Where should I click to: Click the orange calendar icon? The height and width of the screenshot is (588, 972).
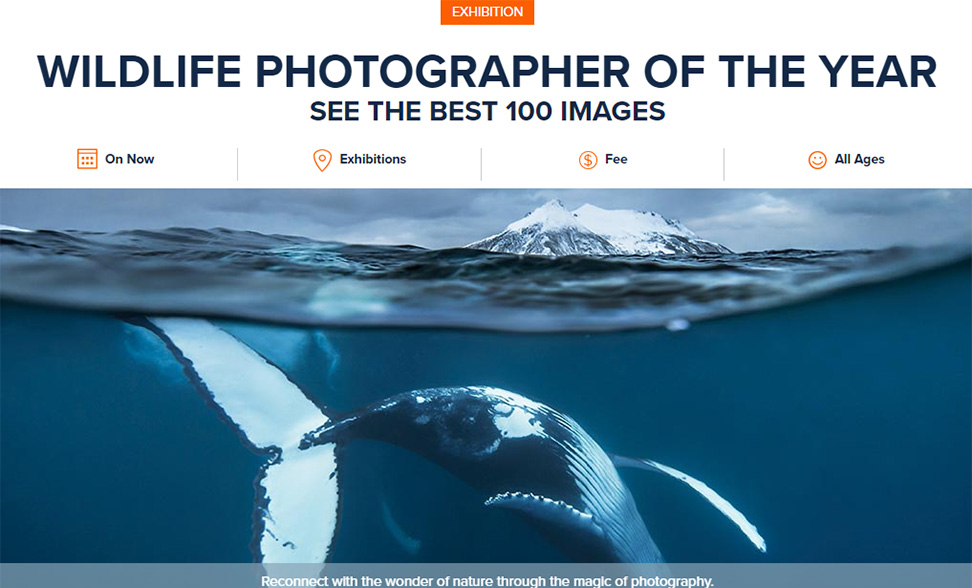87,159
